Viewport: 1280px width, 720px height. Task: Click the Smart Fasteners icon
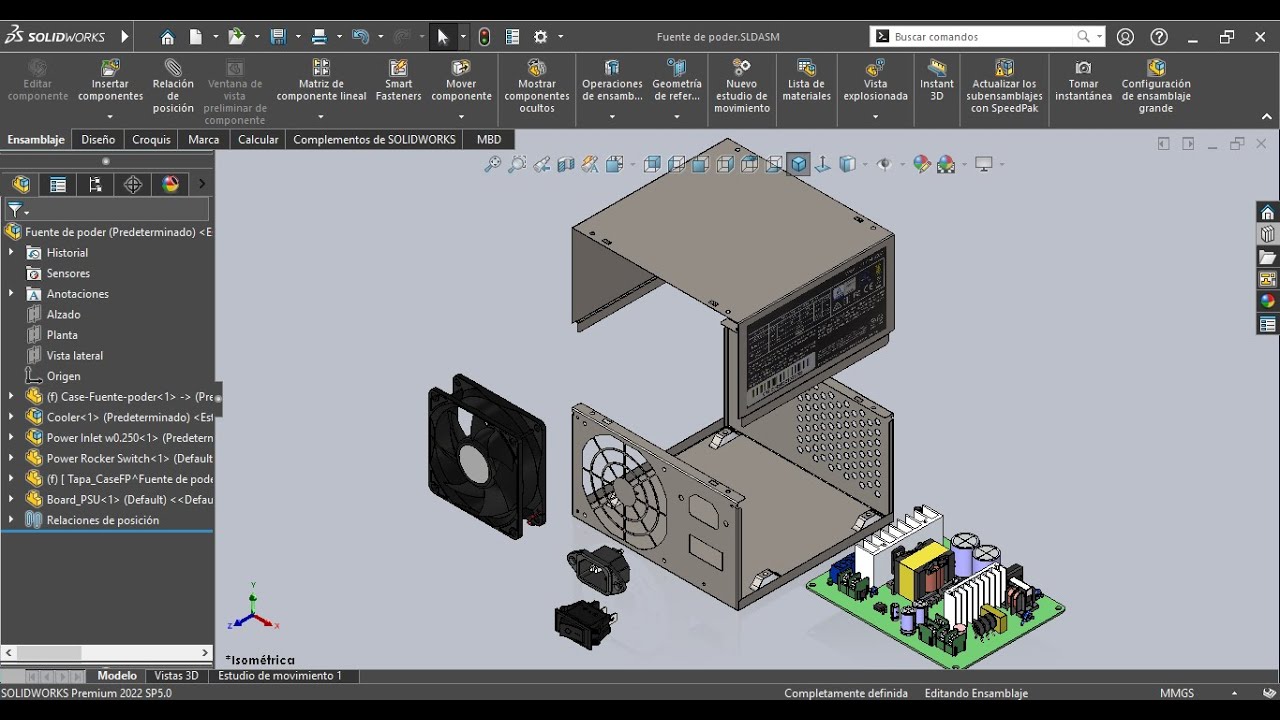pos(398,68)
